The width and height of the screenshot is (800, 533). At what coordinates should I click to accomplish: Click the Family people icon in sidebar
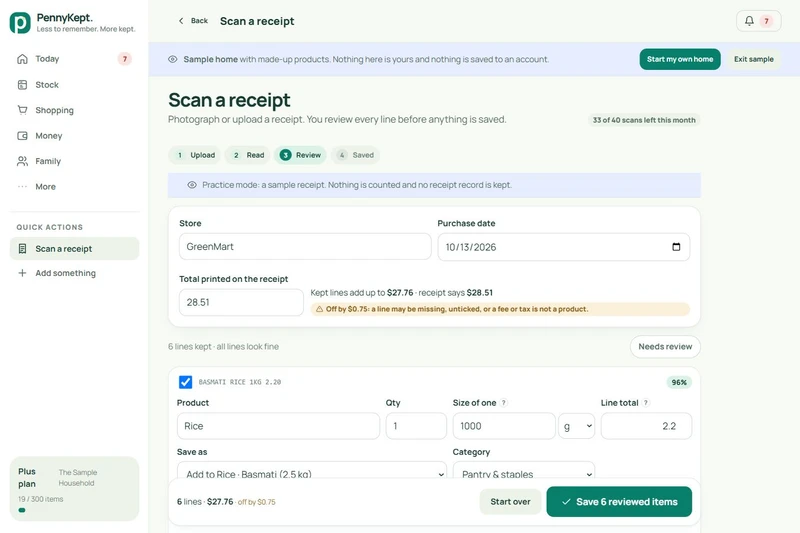pos(22,161)
